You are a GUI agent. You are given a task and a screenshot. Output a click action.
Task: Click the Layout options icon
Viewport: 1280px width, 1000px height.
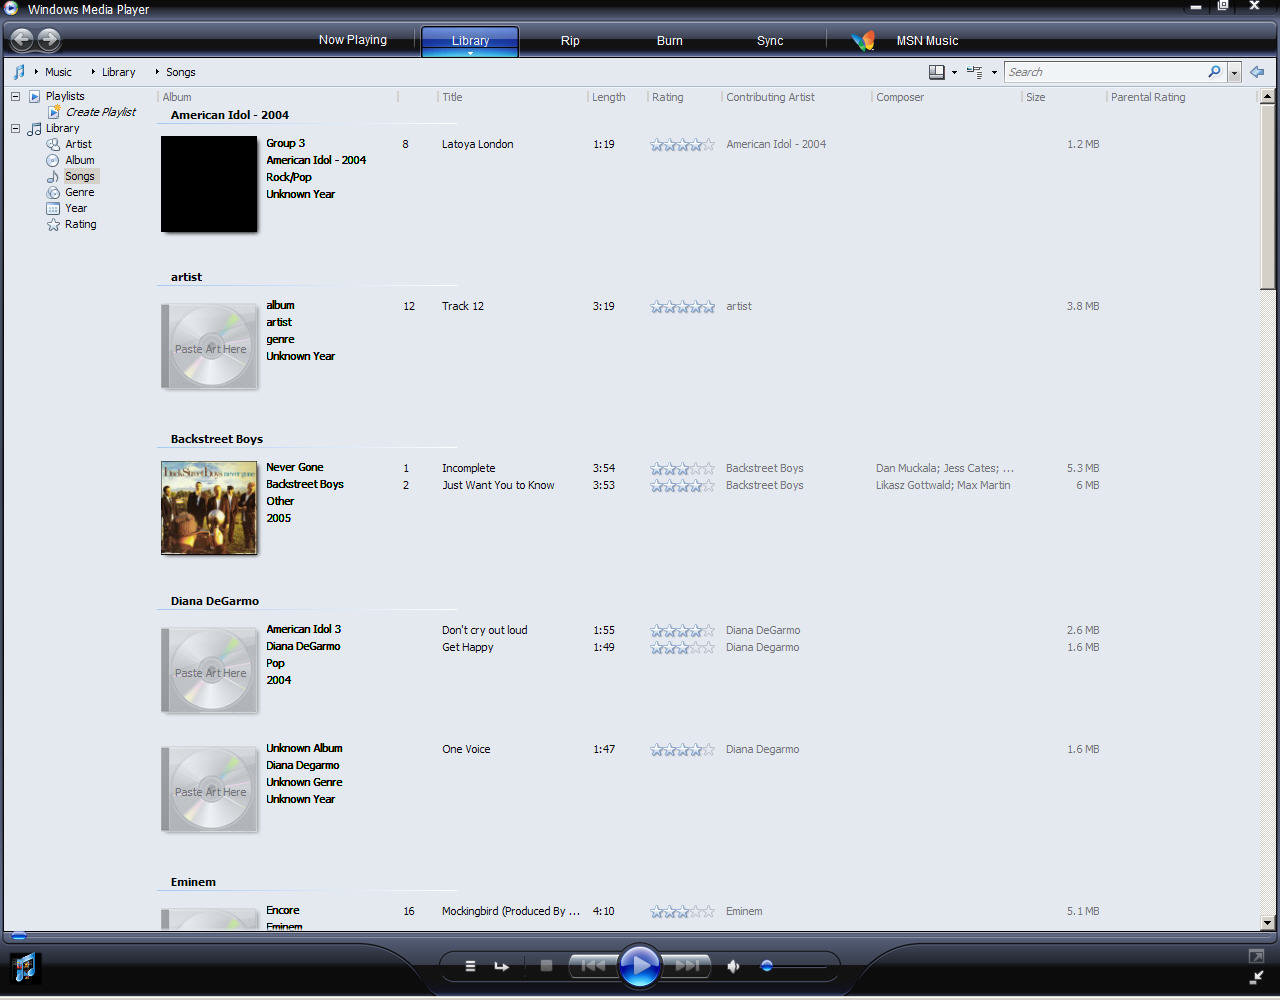(x=937, y=72)
